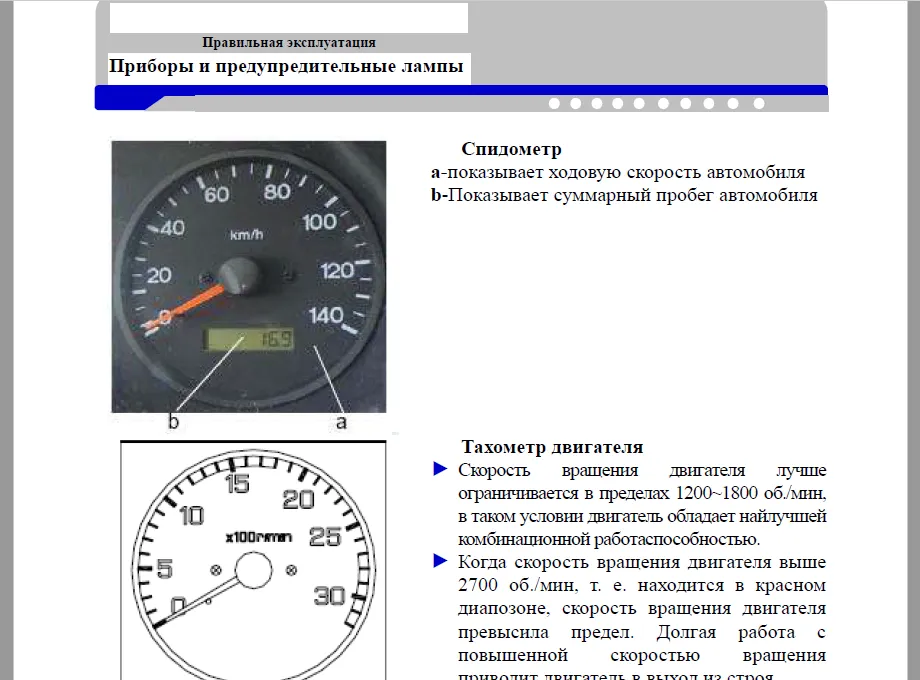920x680 pixels.
Task: Click the 'km/h' label on speedometer
Action: 245,235
